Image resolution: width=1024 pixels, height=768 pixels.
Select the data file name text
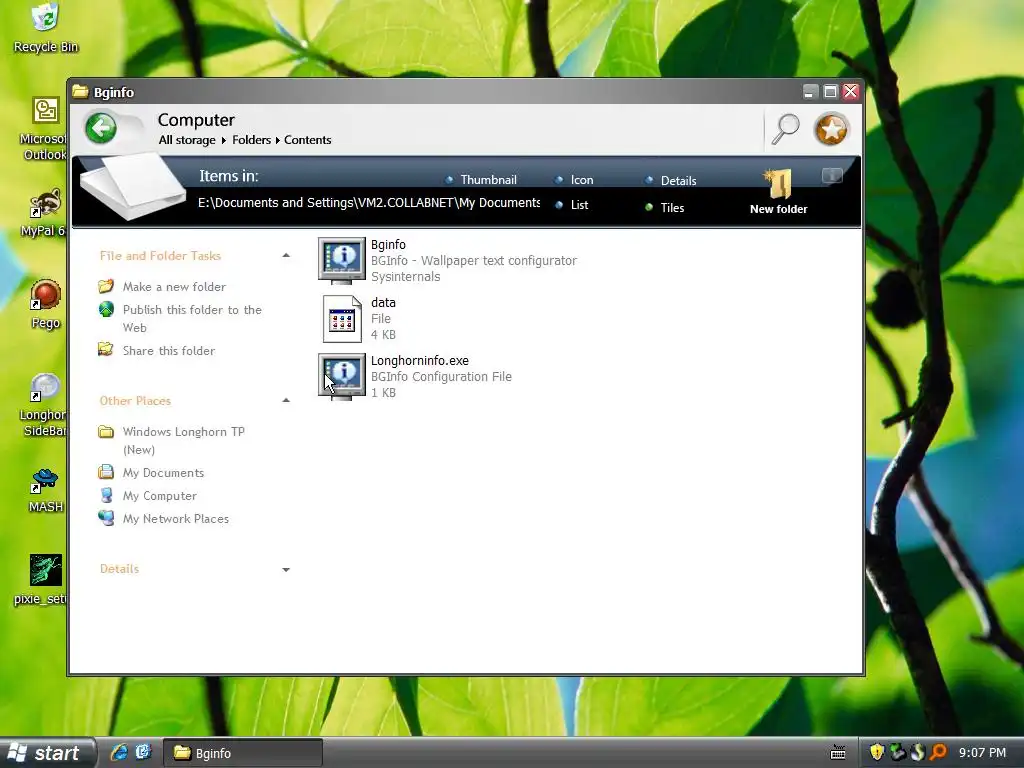(x=383, y=302)
